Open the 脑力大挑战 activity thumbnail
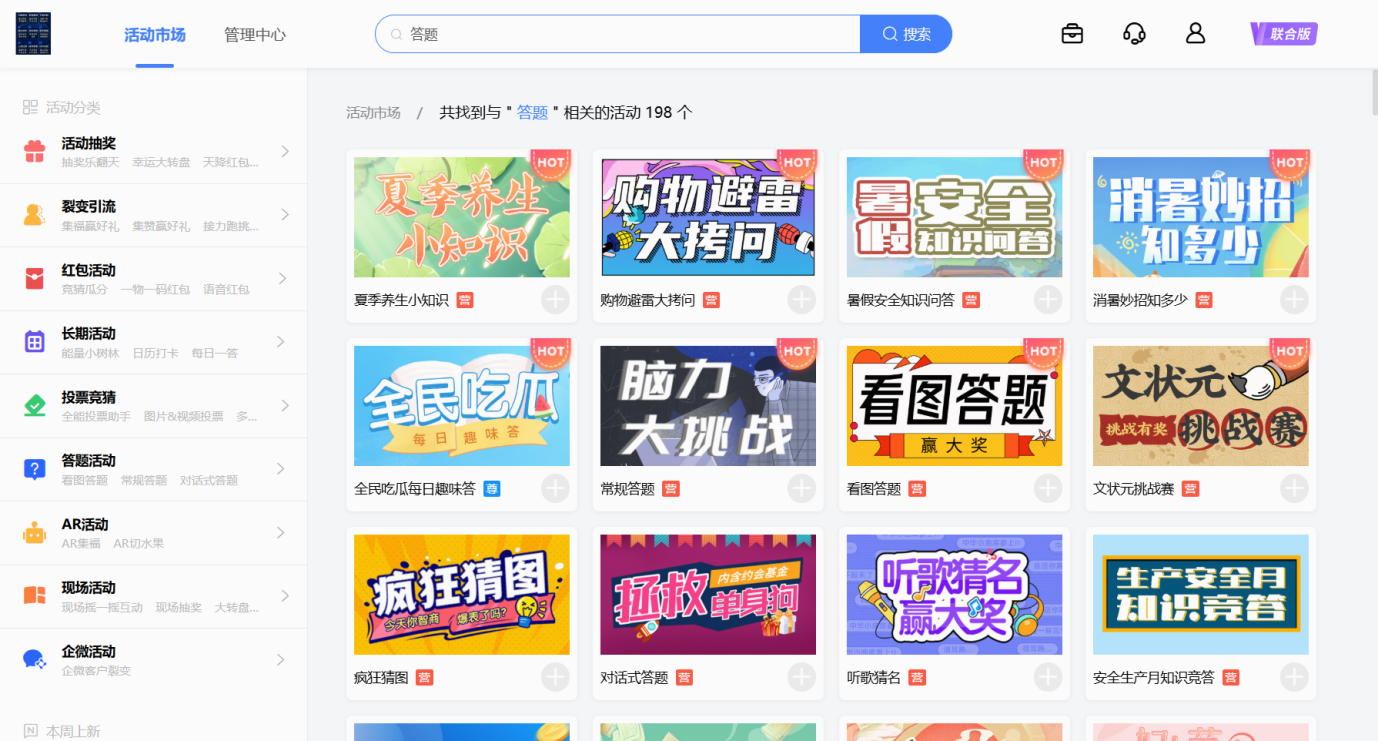This screenshot has height=741, width=1378. click(708, 406)
